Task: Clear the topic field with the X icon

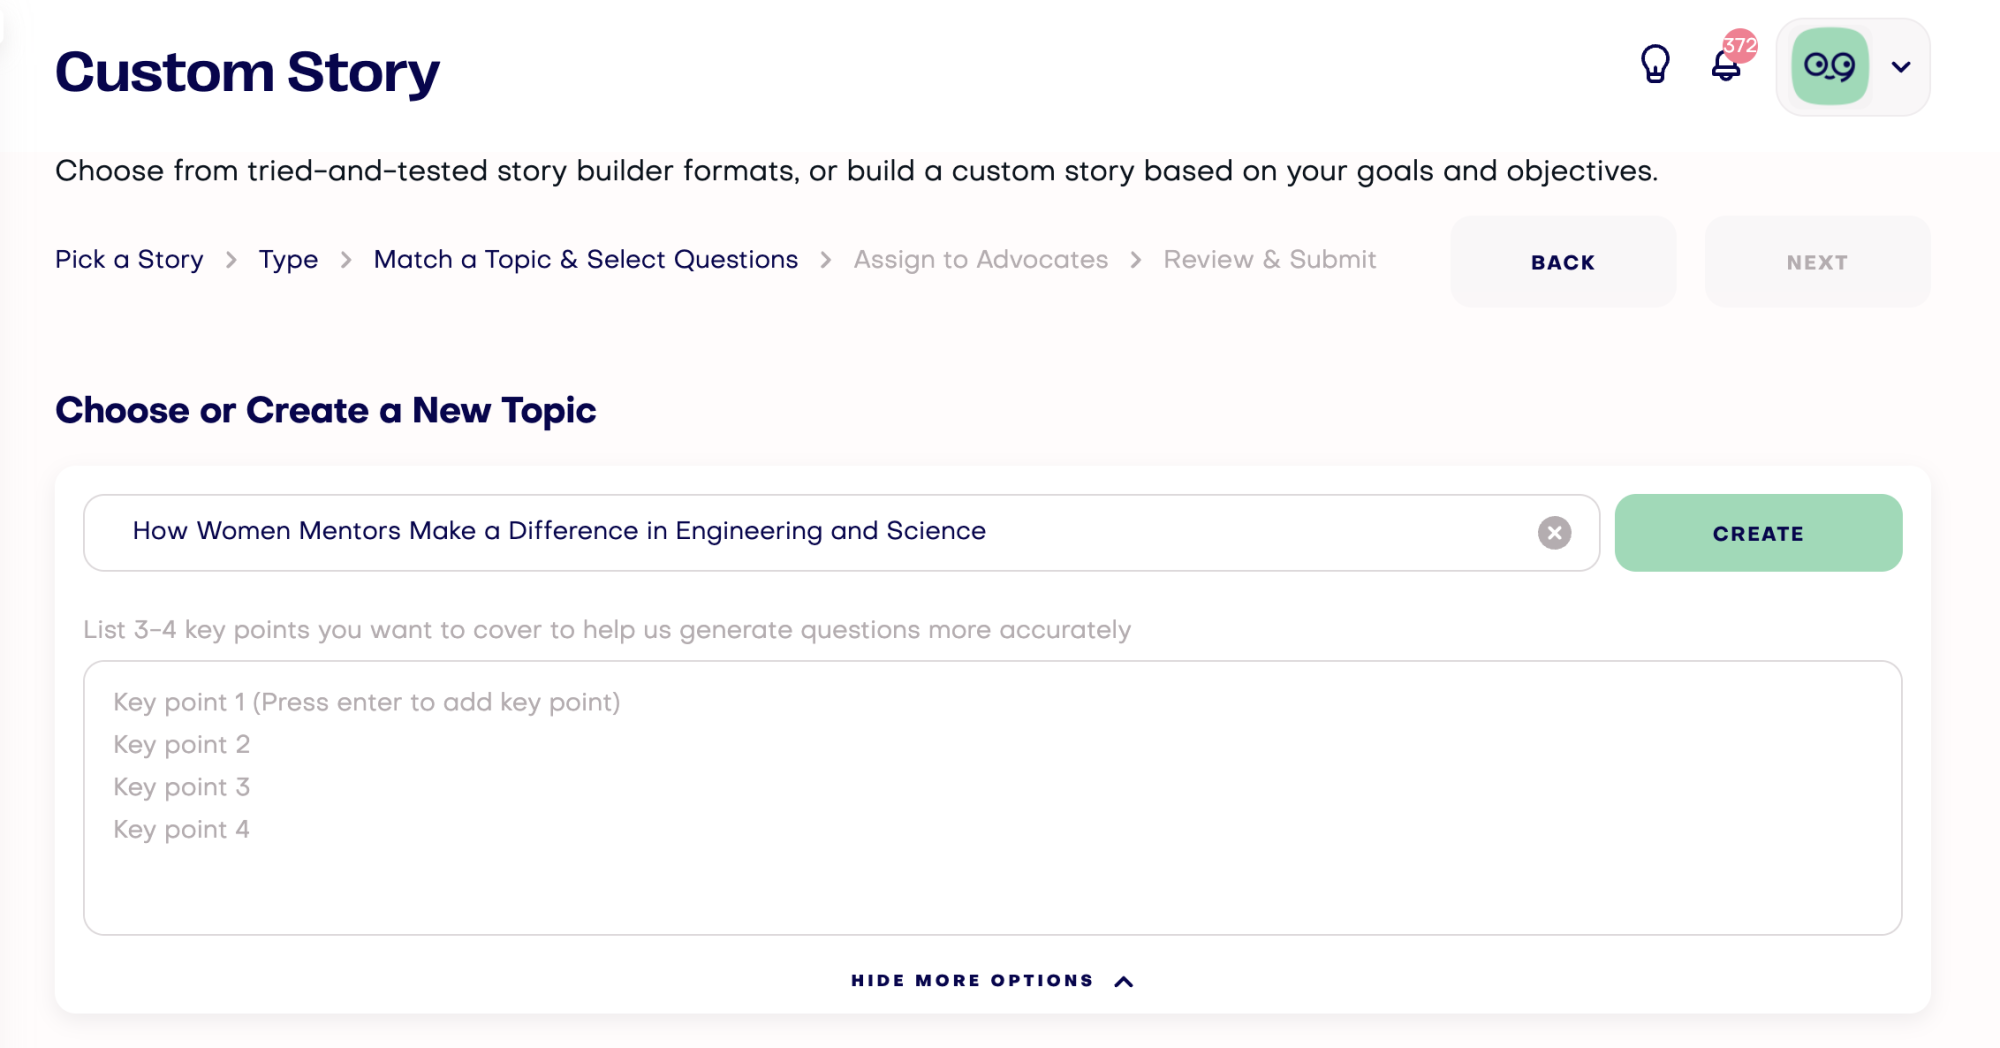Action: tap(1554, 533)
